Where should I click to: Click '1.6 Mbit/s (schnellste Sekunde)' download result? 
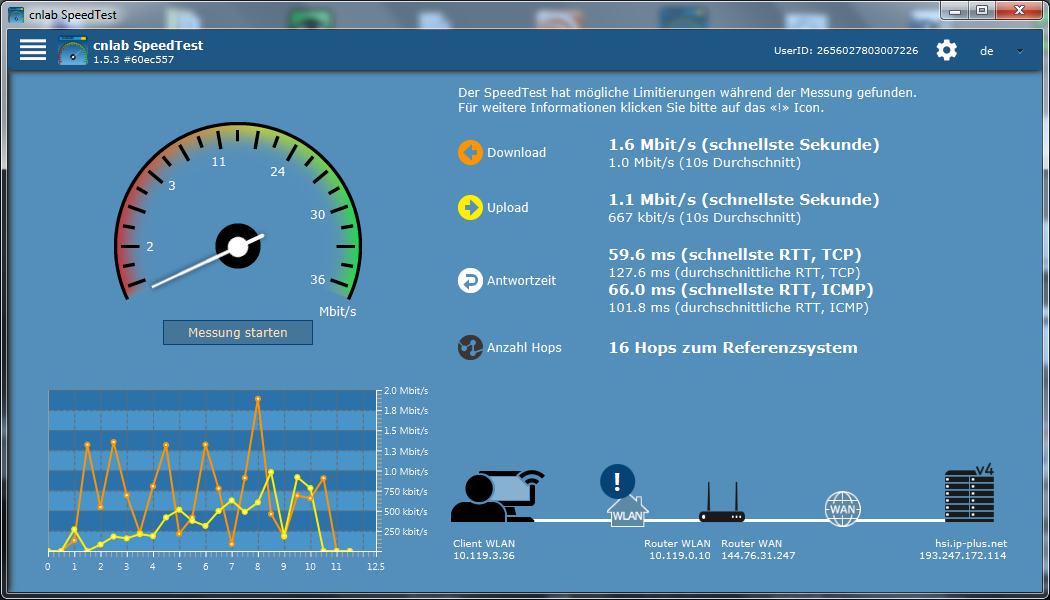pos(744,145)
